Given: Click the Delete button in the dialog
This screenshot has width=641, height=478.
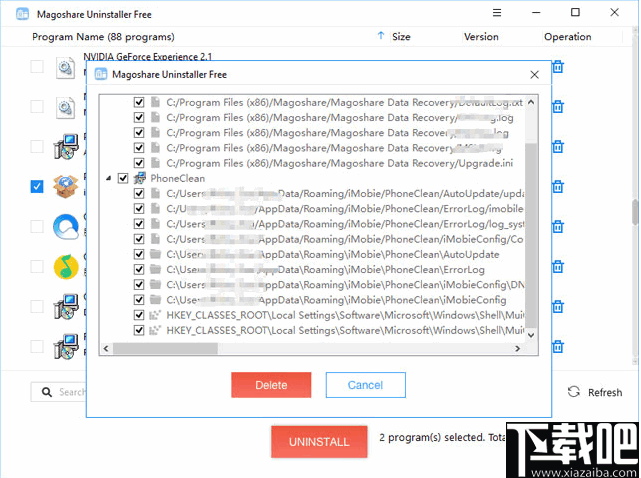Looking at the screenshot, I should coord(271,385).
